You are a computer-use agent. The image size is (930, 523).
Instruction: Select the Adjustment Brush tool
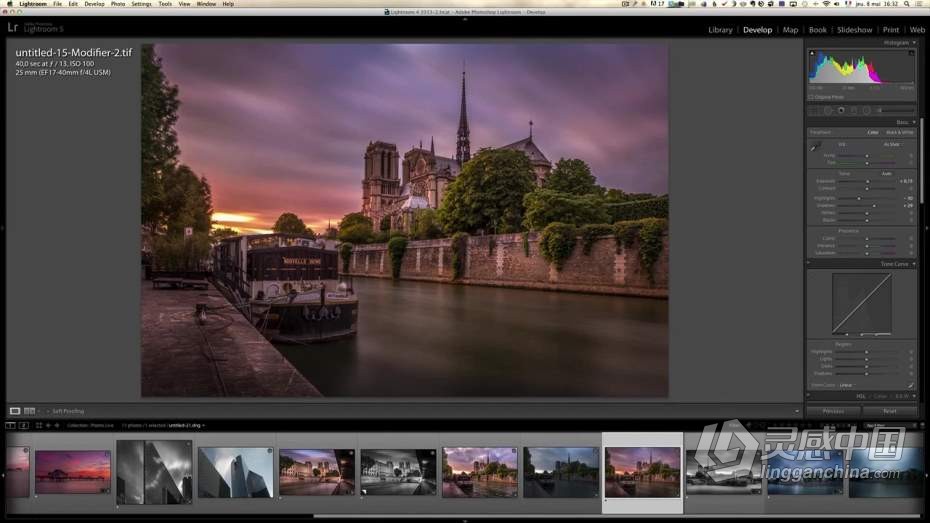point(896,110)
